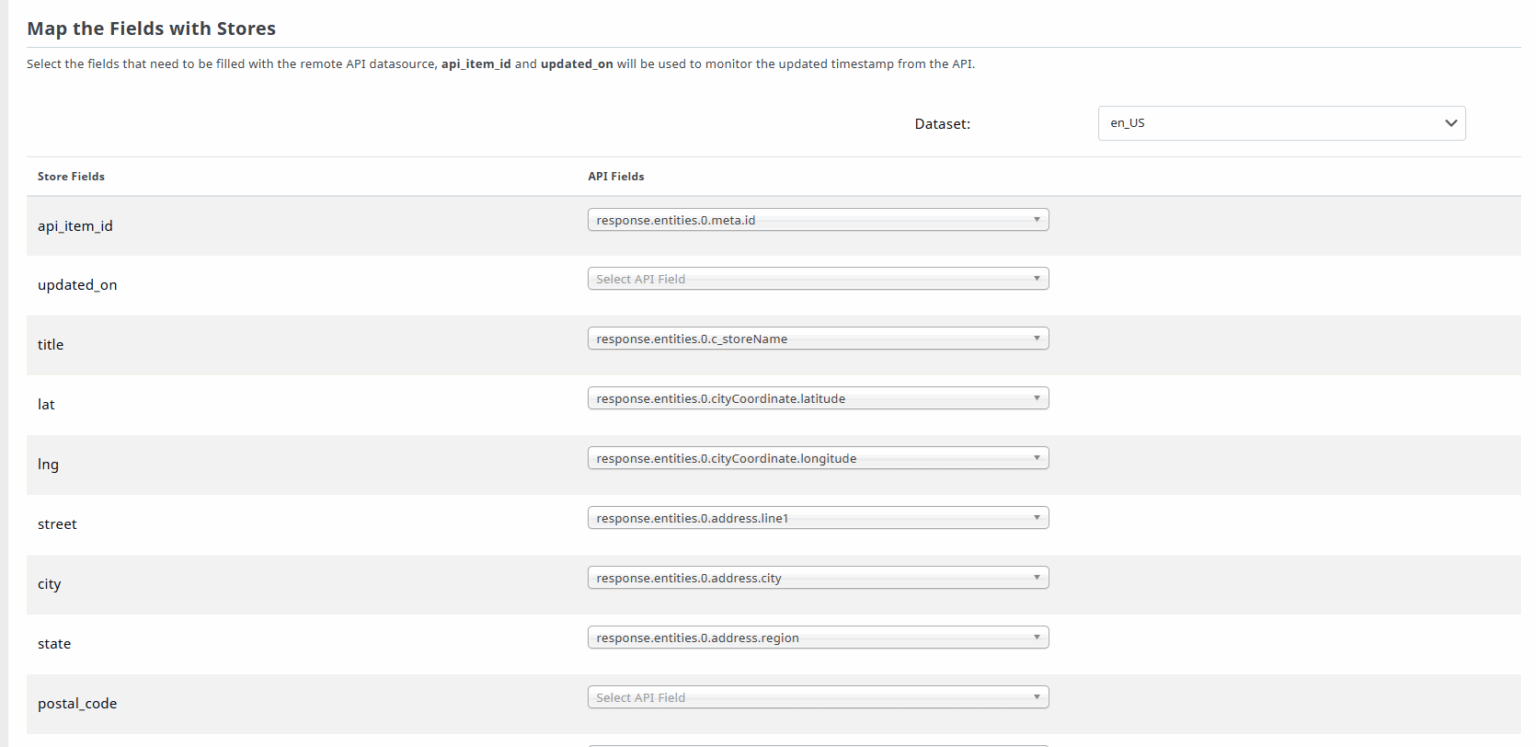
Task: Expand the address.line1 dropdown arrow
Action: [x=1037, y=519]
